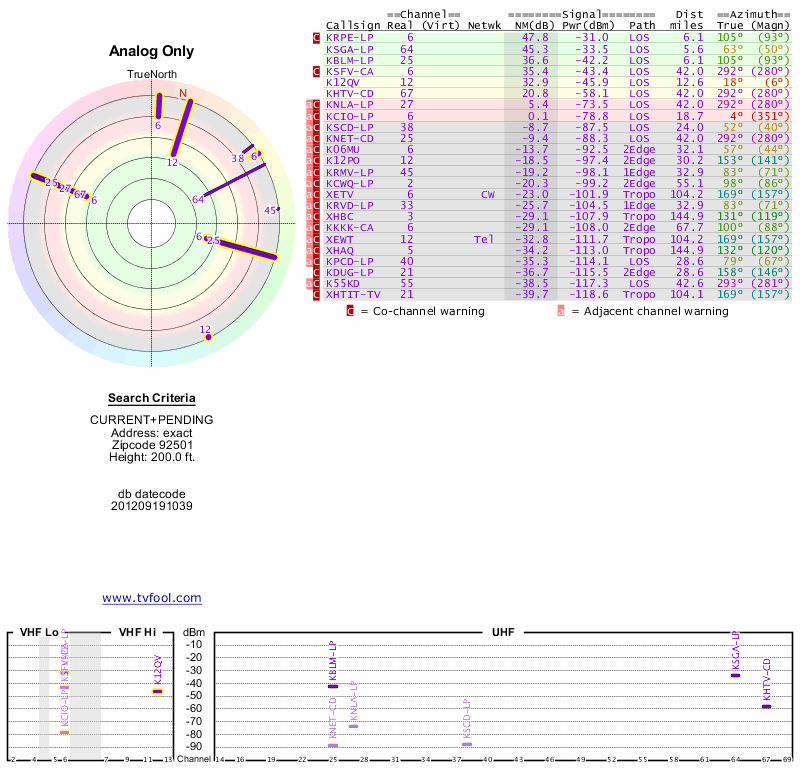The height and width of the screenshot is (768, 800).
Task: Click the db datecode 201209191039 value
Action: 152,506
